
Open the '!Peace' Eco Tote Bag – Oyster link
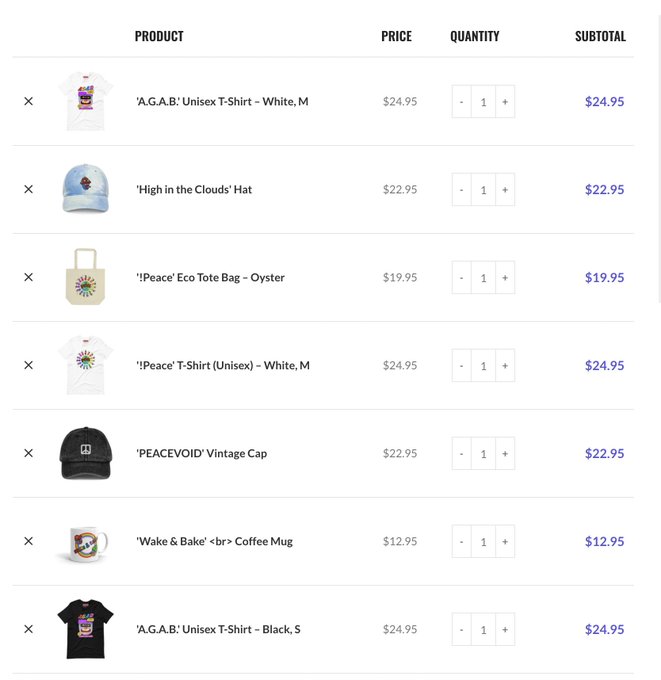point(210,278)
